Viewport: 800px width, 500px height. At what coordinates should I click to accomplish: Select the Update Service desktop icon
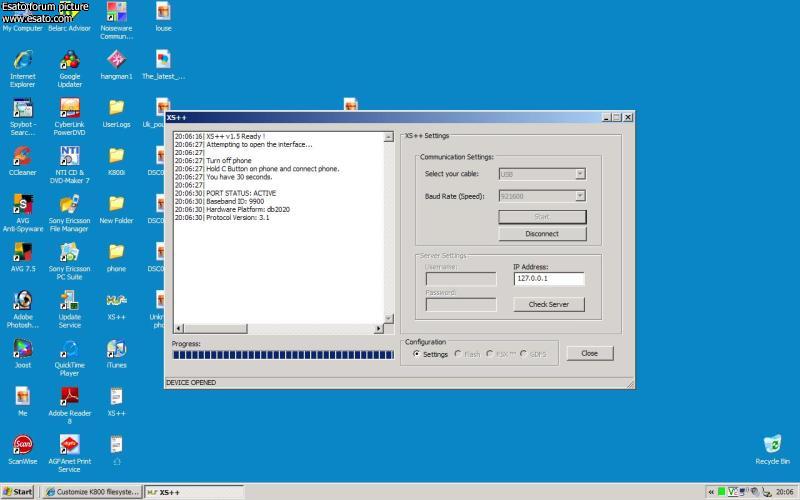69,309
